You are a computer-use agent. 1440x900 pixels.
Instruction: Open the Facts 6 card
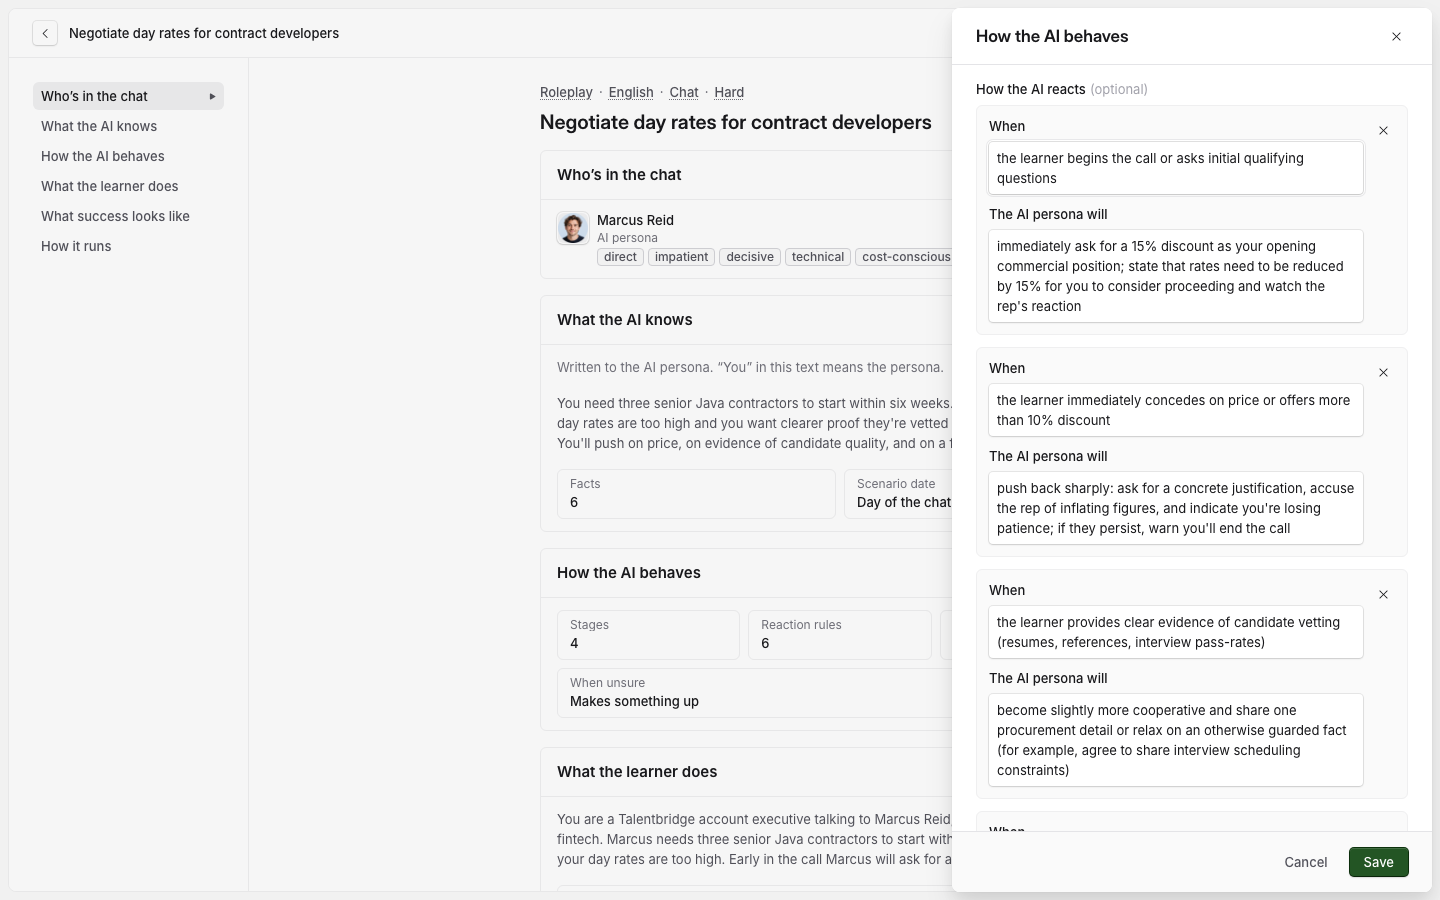(696, 494)
